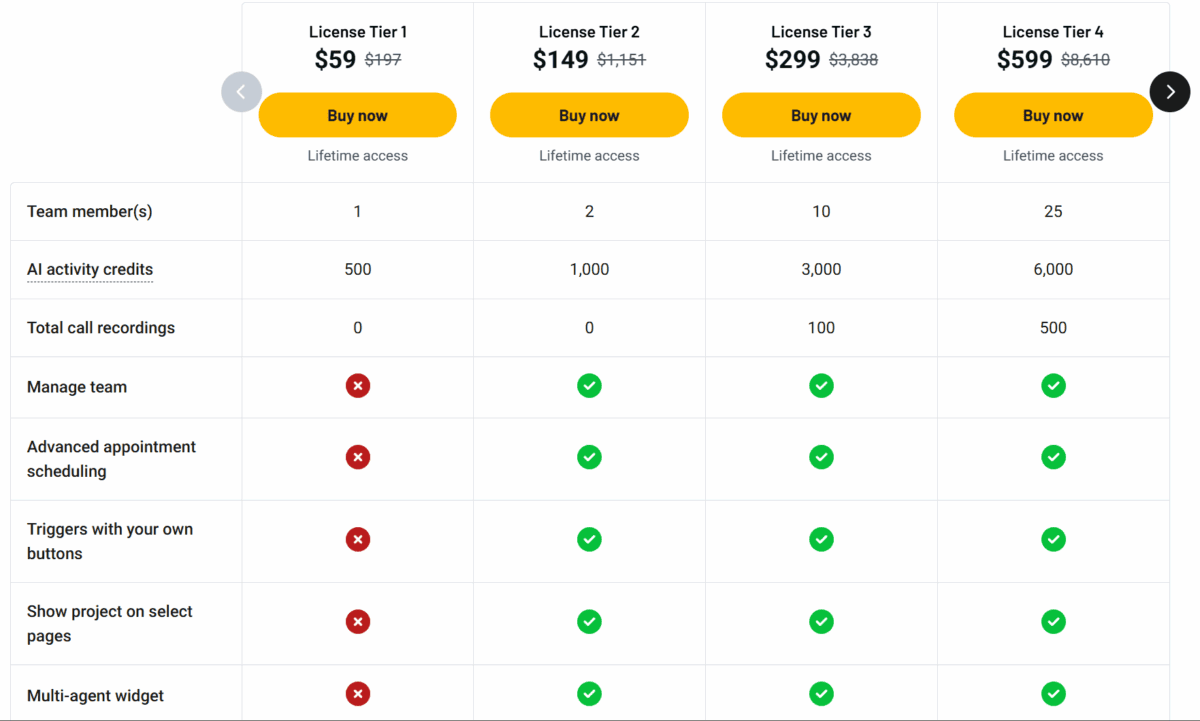The image size is (1200, 721).
Task: Click red X for Multi-agent widget Tier 1
Action: 358,694
